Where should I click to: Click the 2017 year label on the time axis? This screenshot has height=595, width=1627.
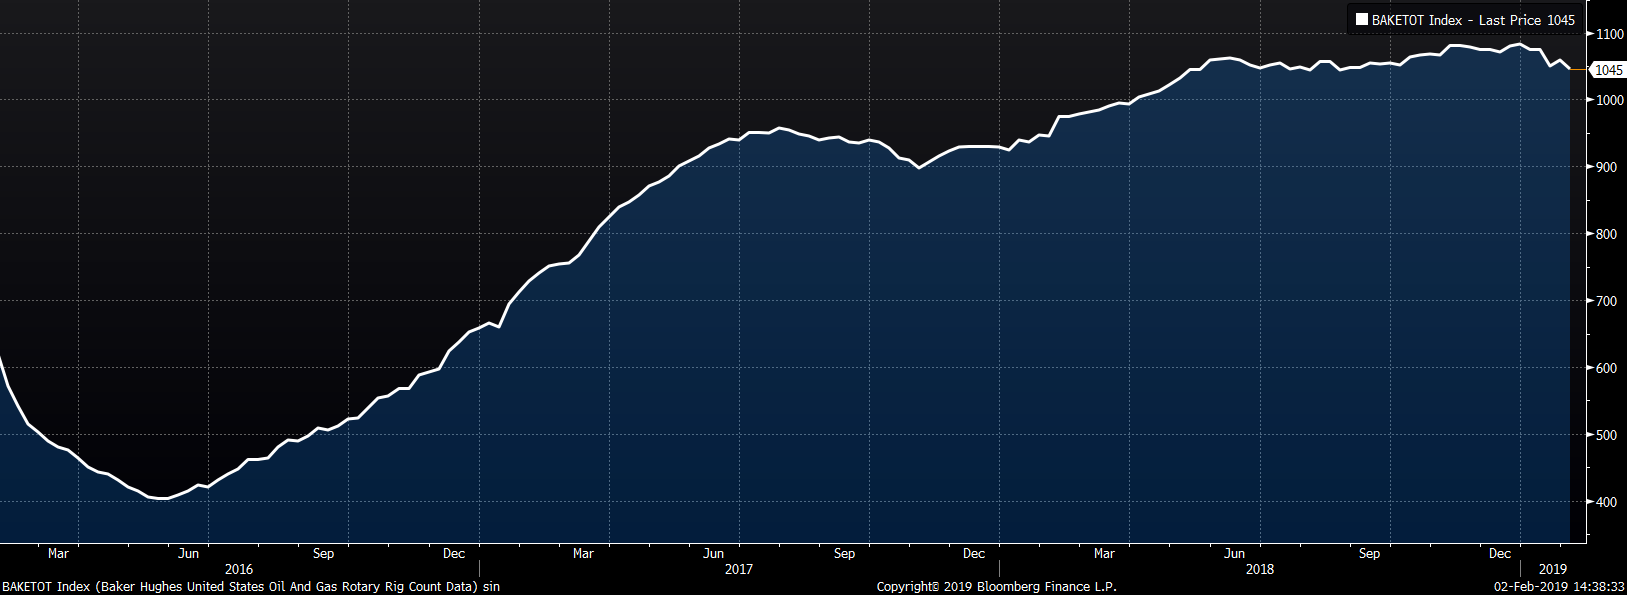tap(739, 569)
